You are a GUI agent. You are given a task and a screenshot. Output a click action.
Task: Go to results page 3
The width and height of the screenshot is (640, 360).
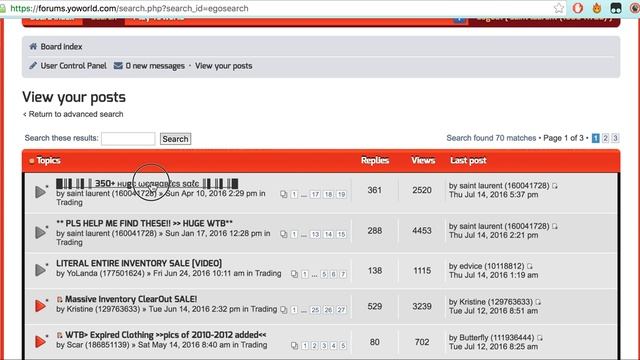coord(615,138)
